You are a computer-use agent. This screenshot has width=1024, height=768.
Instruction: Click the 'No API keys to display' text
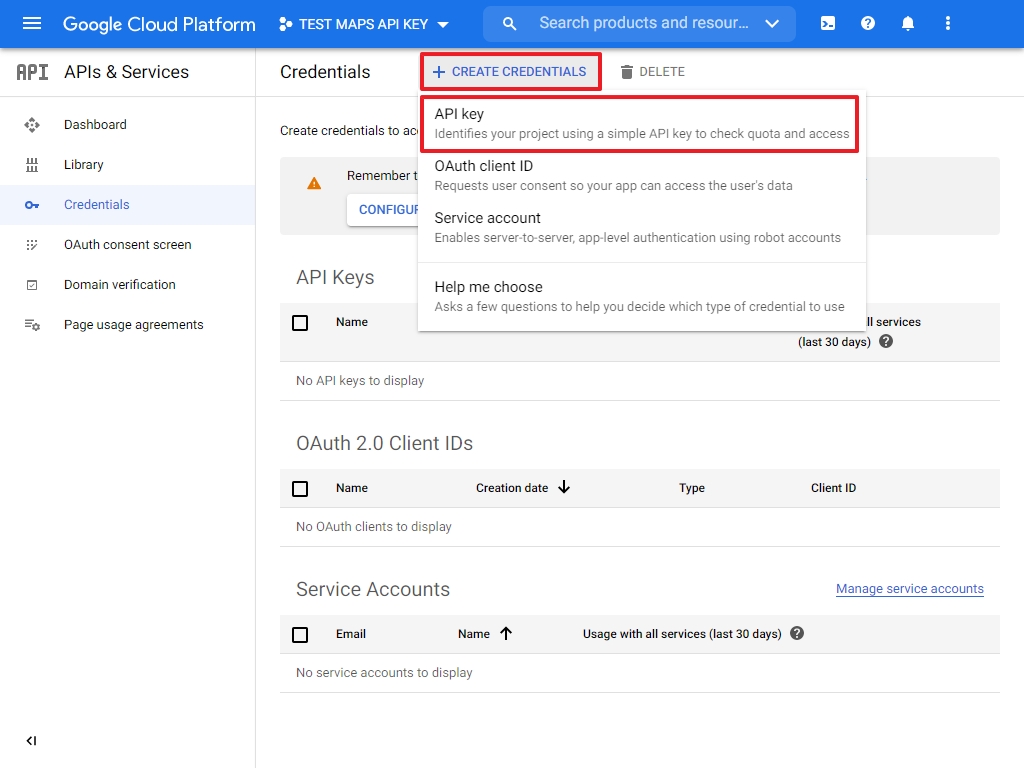coord(360,381)
